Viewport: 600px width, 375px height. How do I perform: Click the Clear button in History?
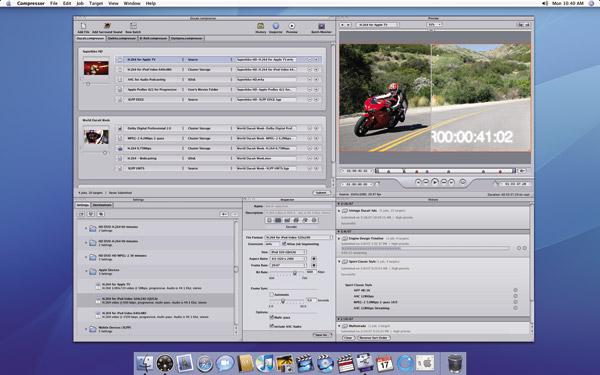[348, 338]
